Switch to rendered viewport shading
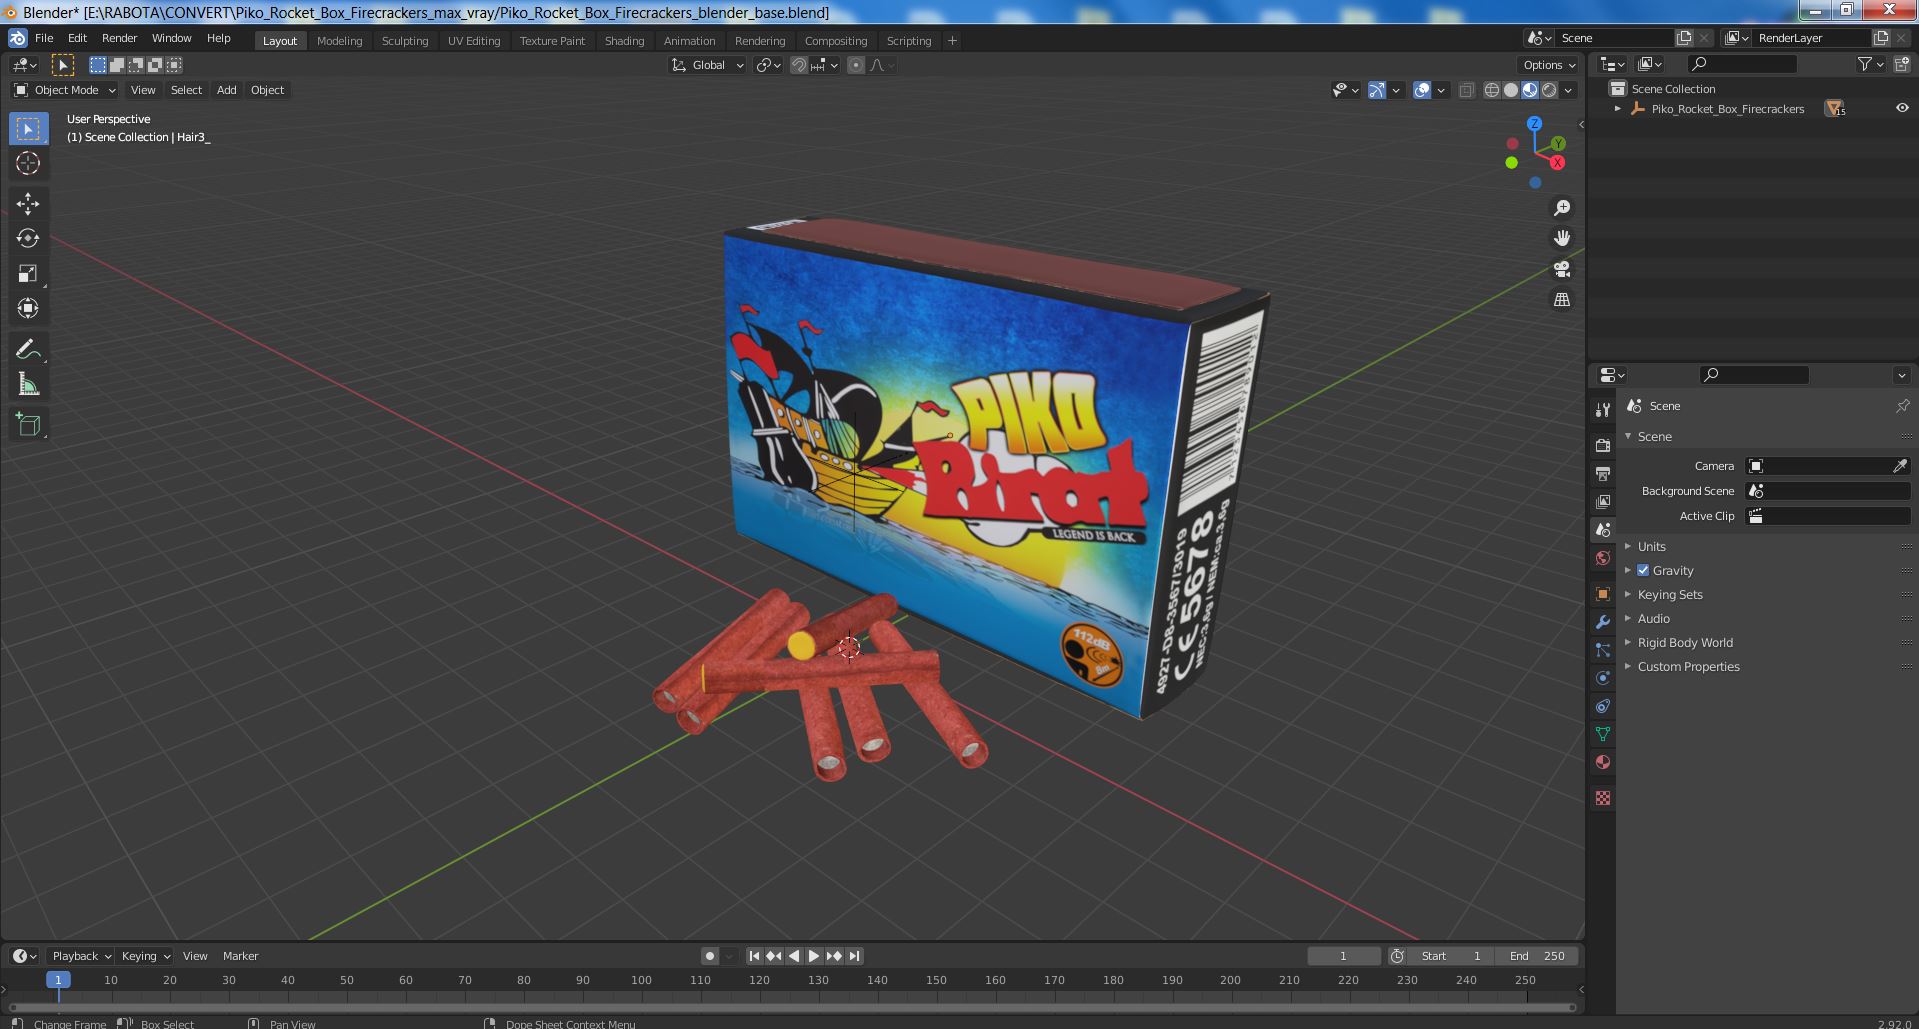 (1549, 90)
